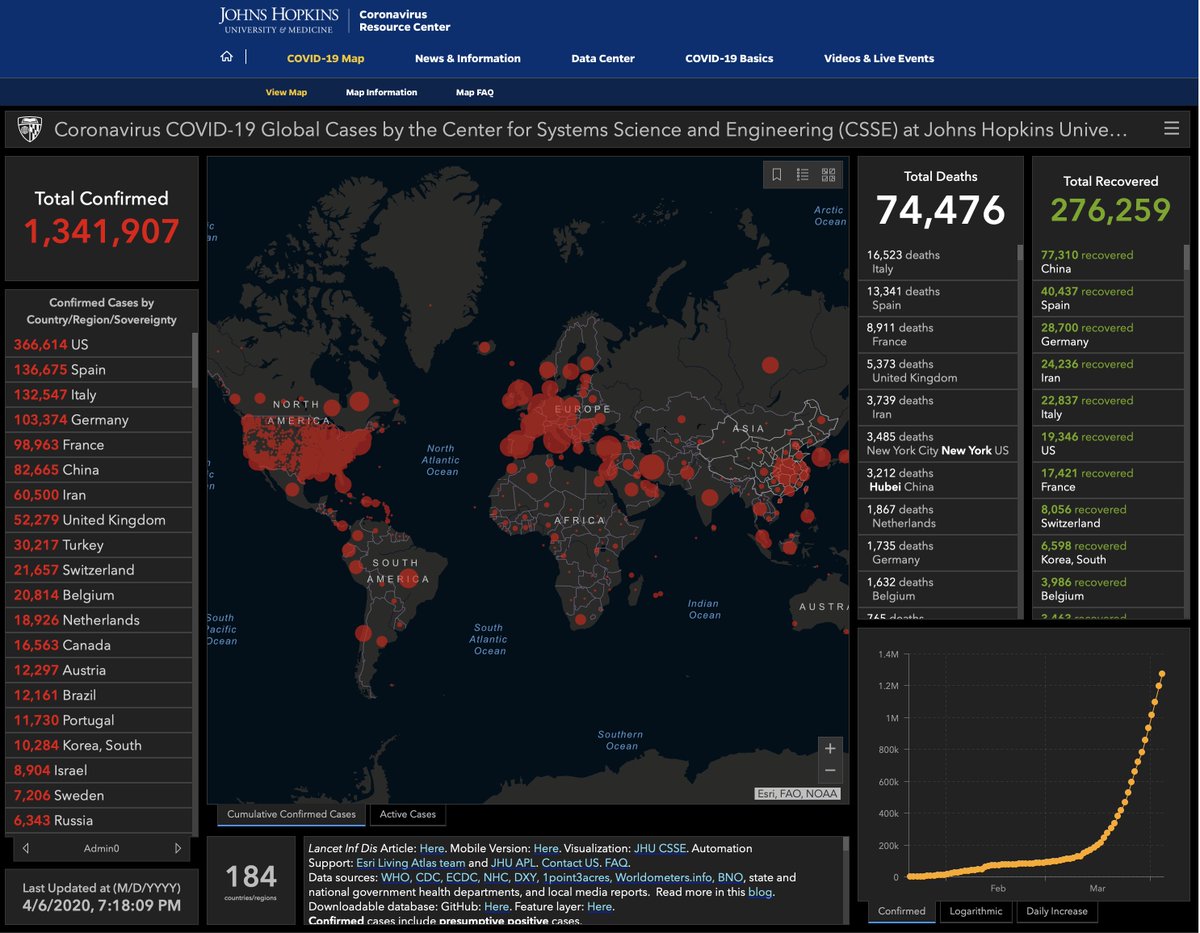Screen dimensions: 1200x933
Task: Open the Lancet article Here link
Action: 432,848
